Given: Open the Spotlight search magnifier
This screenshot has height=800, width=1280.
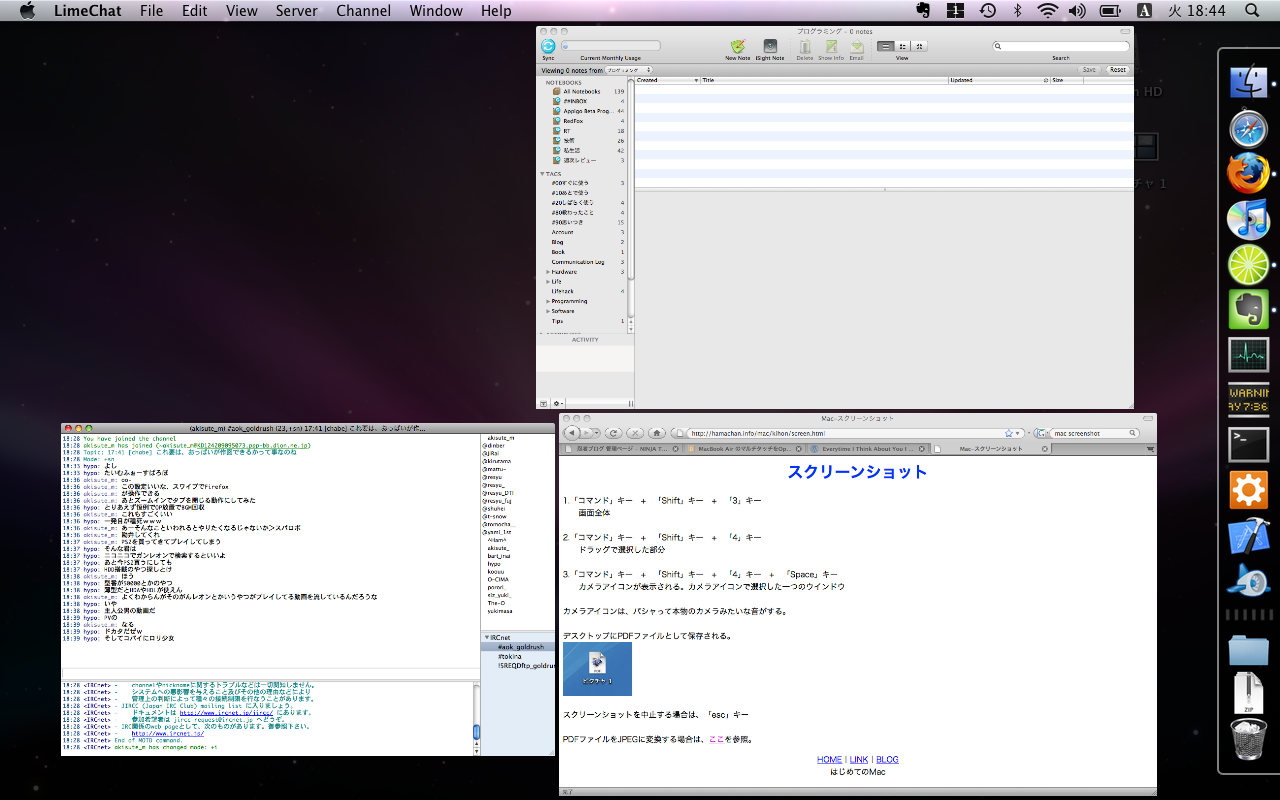Looking at the screenshot, I should point(1252,11).
